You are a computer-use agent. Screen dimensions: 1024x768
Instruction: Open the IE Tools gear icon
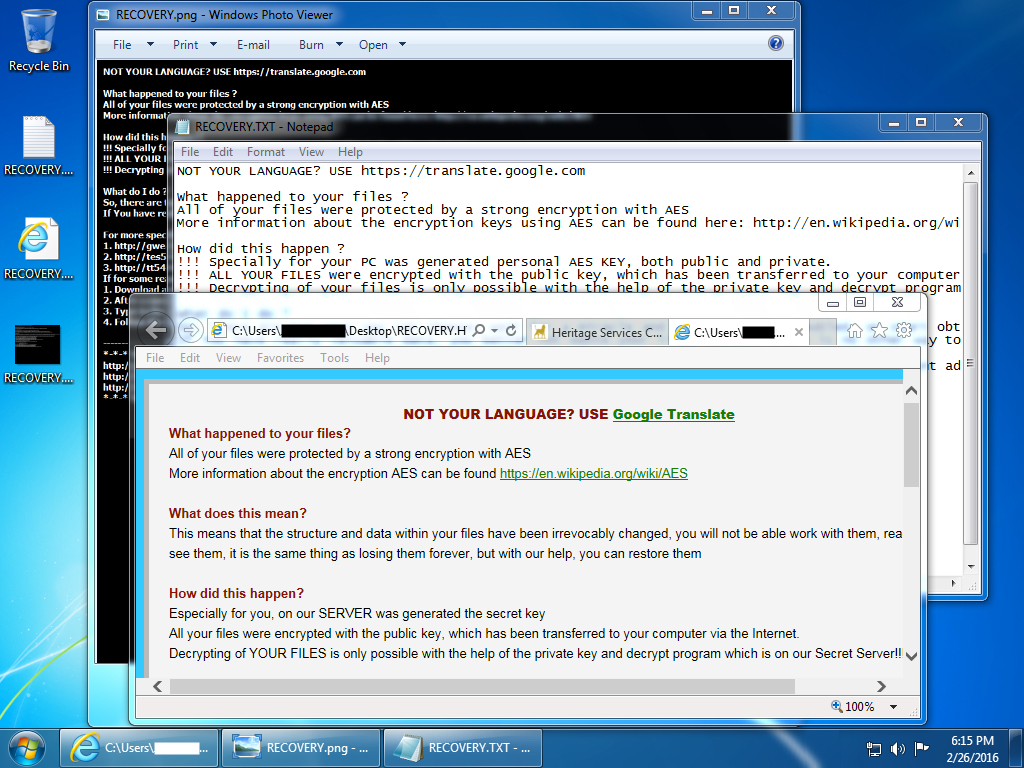(903, 331)
